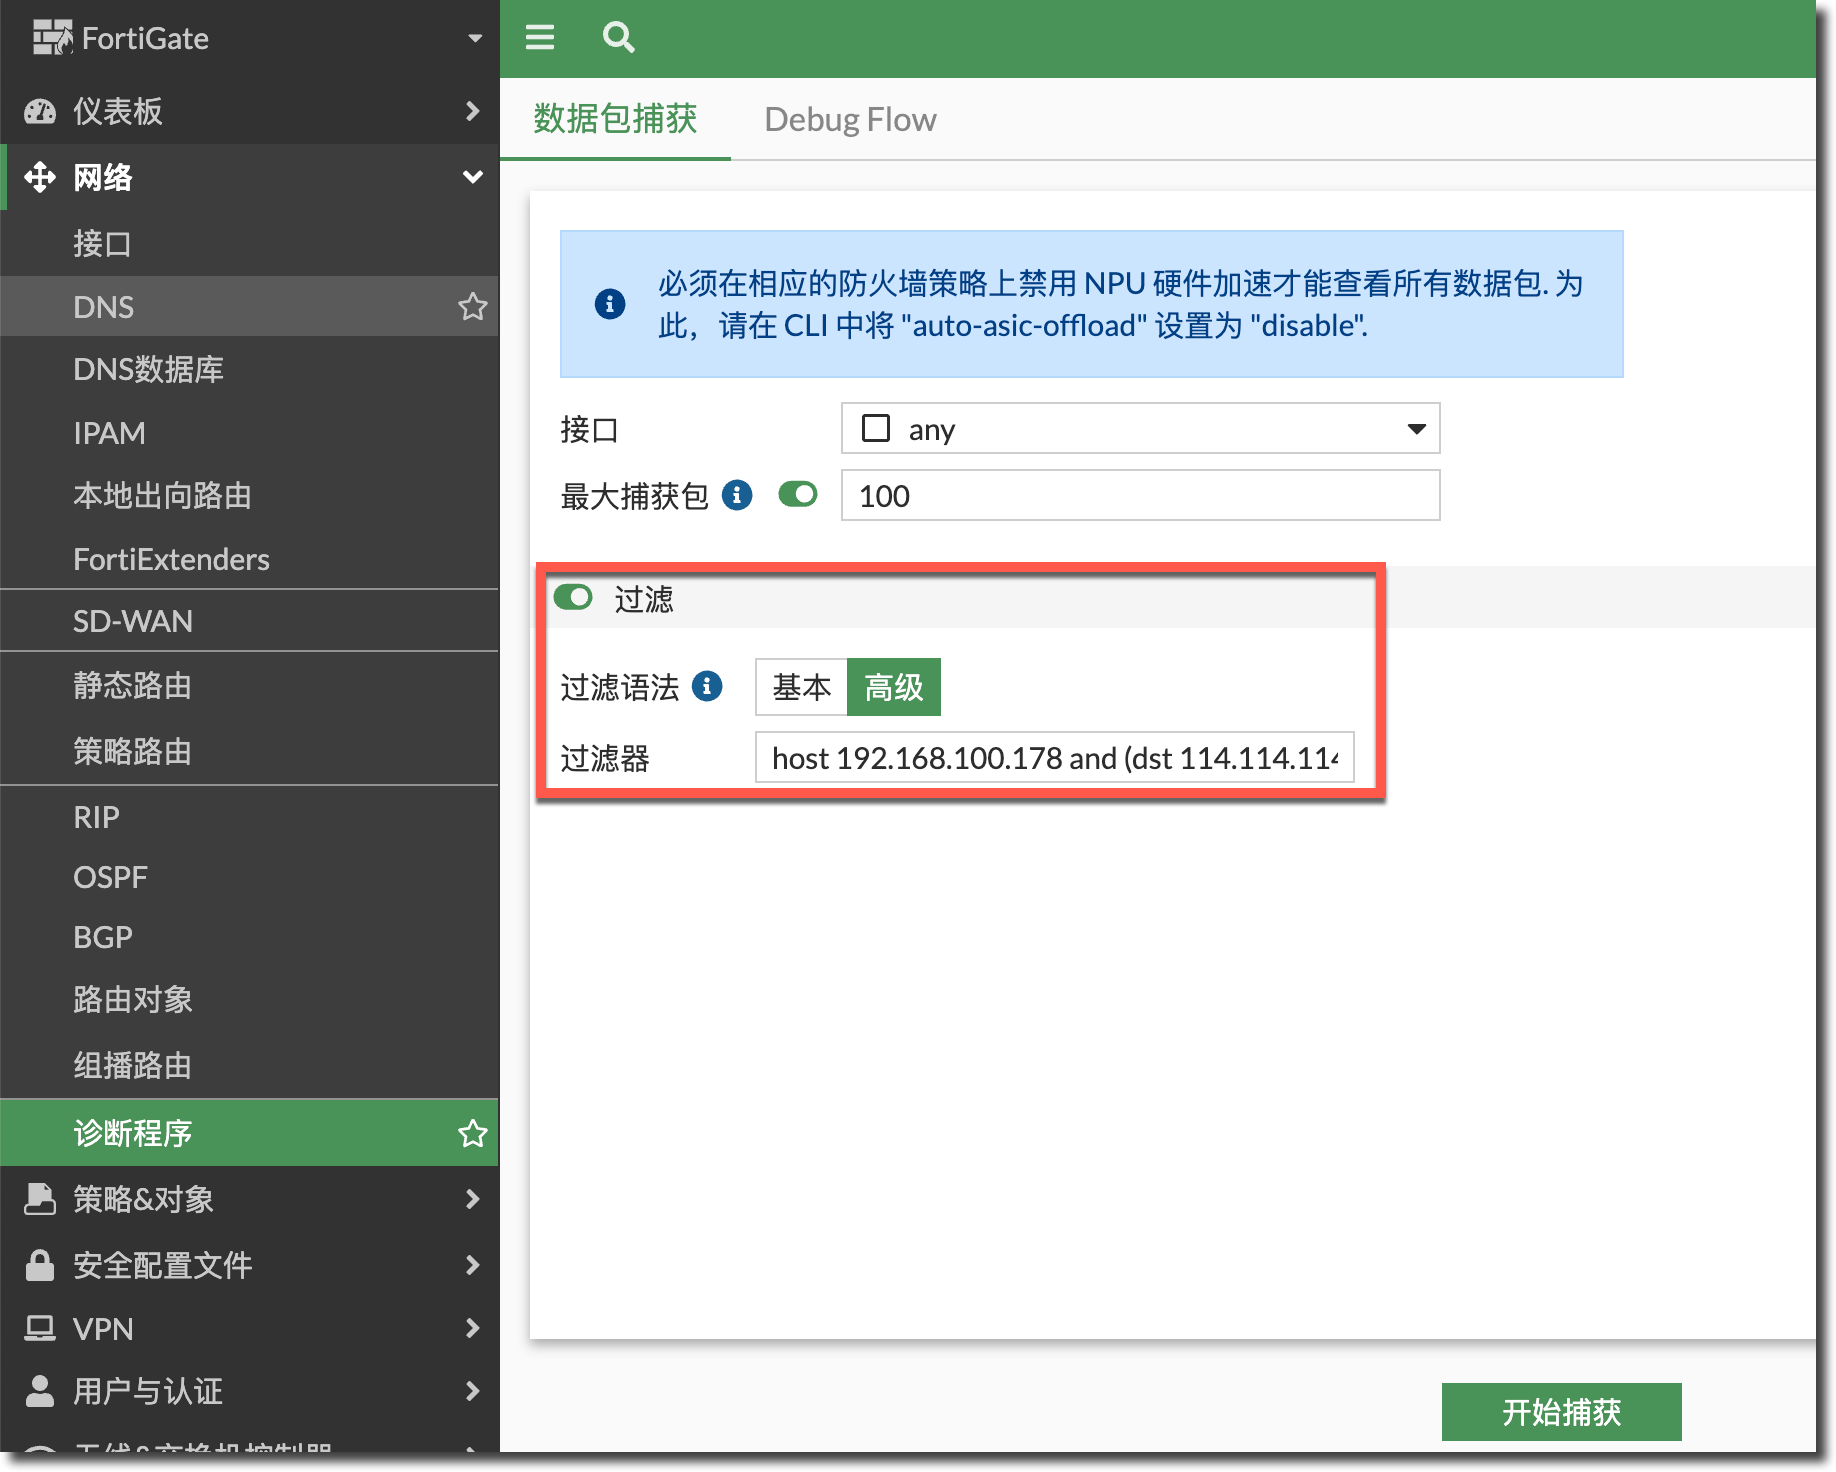Screen dimensions: 1836x1472
Task: Open the hamburger menu icon
Action: click(540, 38)
